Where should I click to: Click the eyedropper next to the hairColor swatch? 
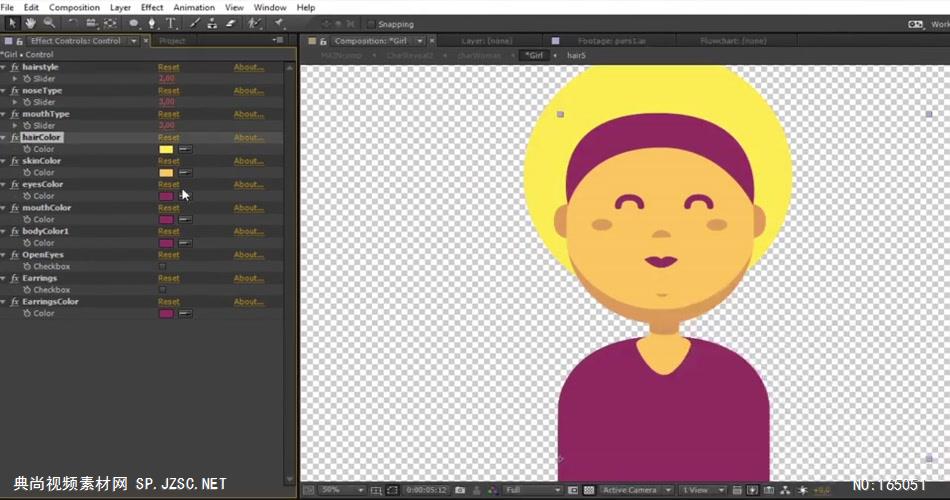(x=186, y=150)
